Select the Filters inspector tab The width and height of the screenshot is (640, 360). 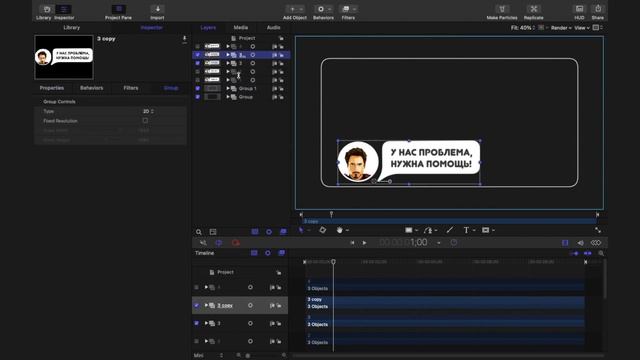[x=131, y=88]
